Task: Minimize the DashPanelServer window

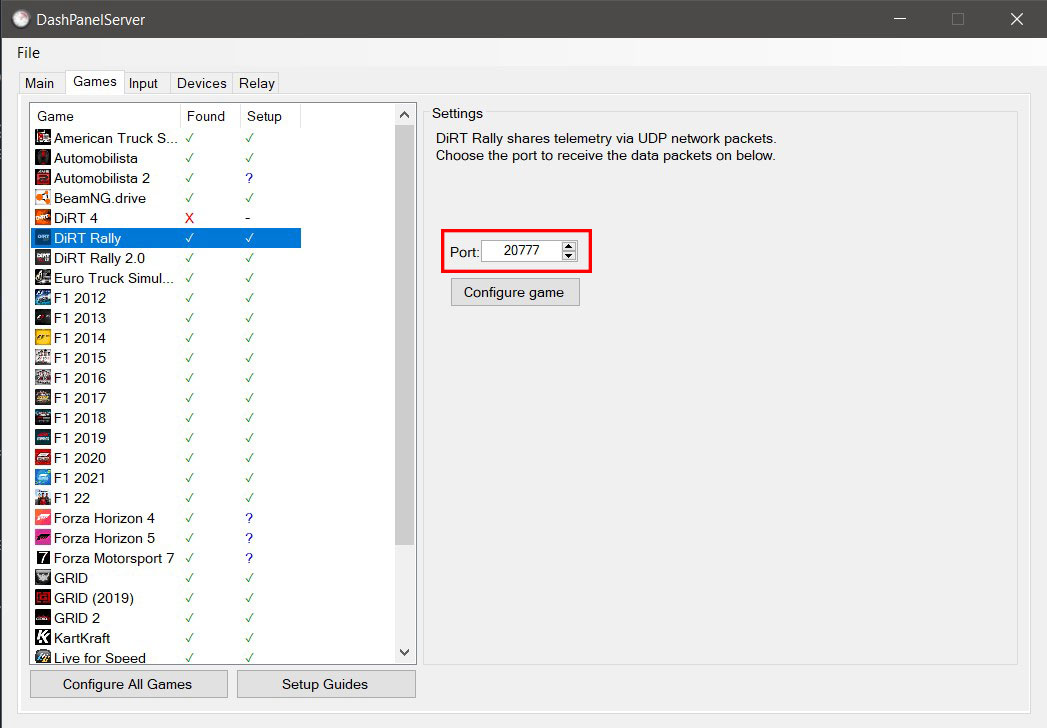Action: (900, 19)
